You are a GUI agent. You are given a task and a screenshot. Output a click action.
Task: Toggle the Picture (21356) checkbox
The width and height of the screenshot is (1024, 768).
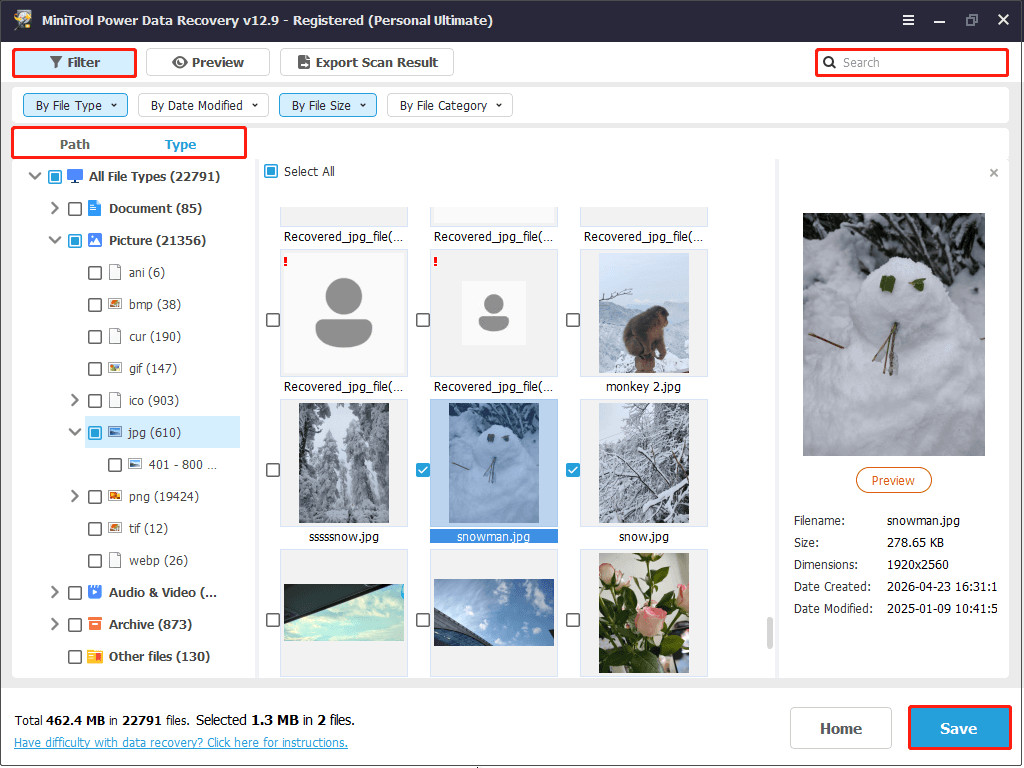point(75,241)
